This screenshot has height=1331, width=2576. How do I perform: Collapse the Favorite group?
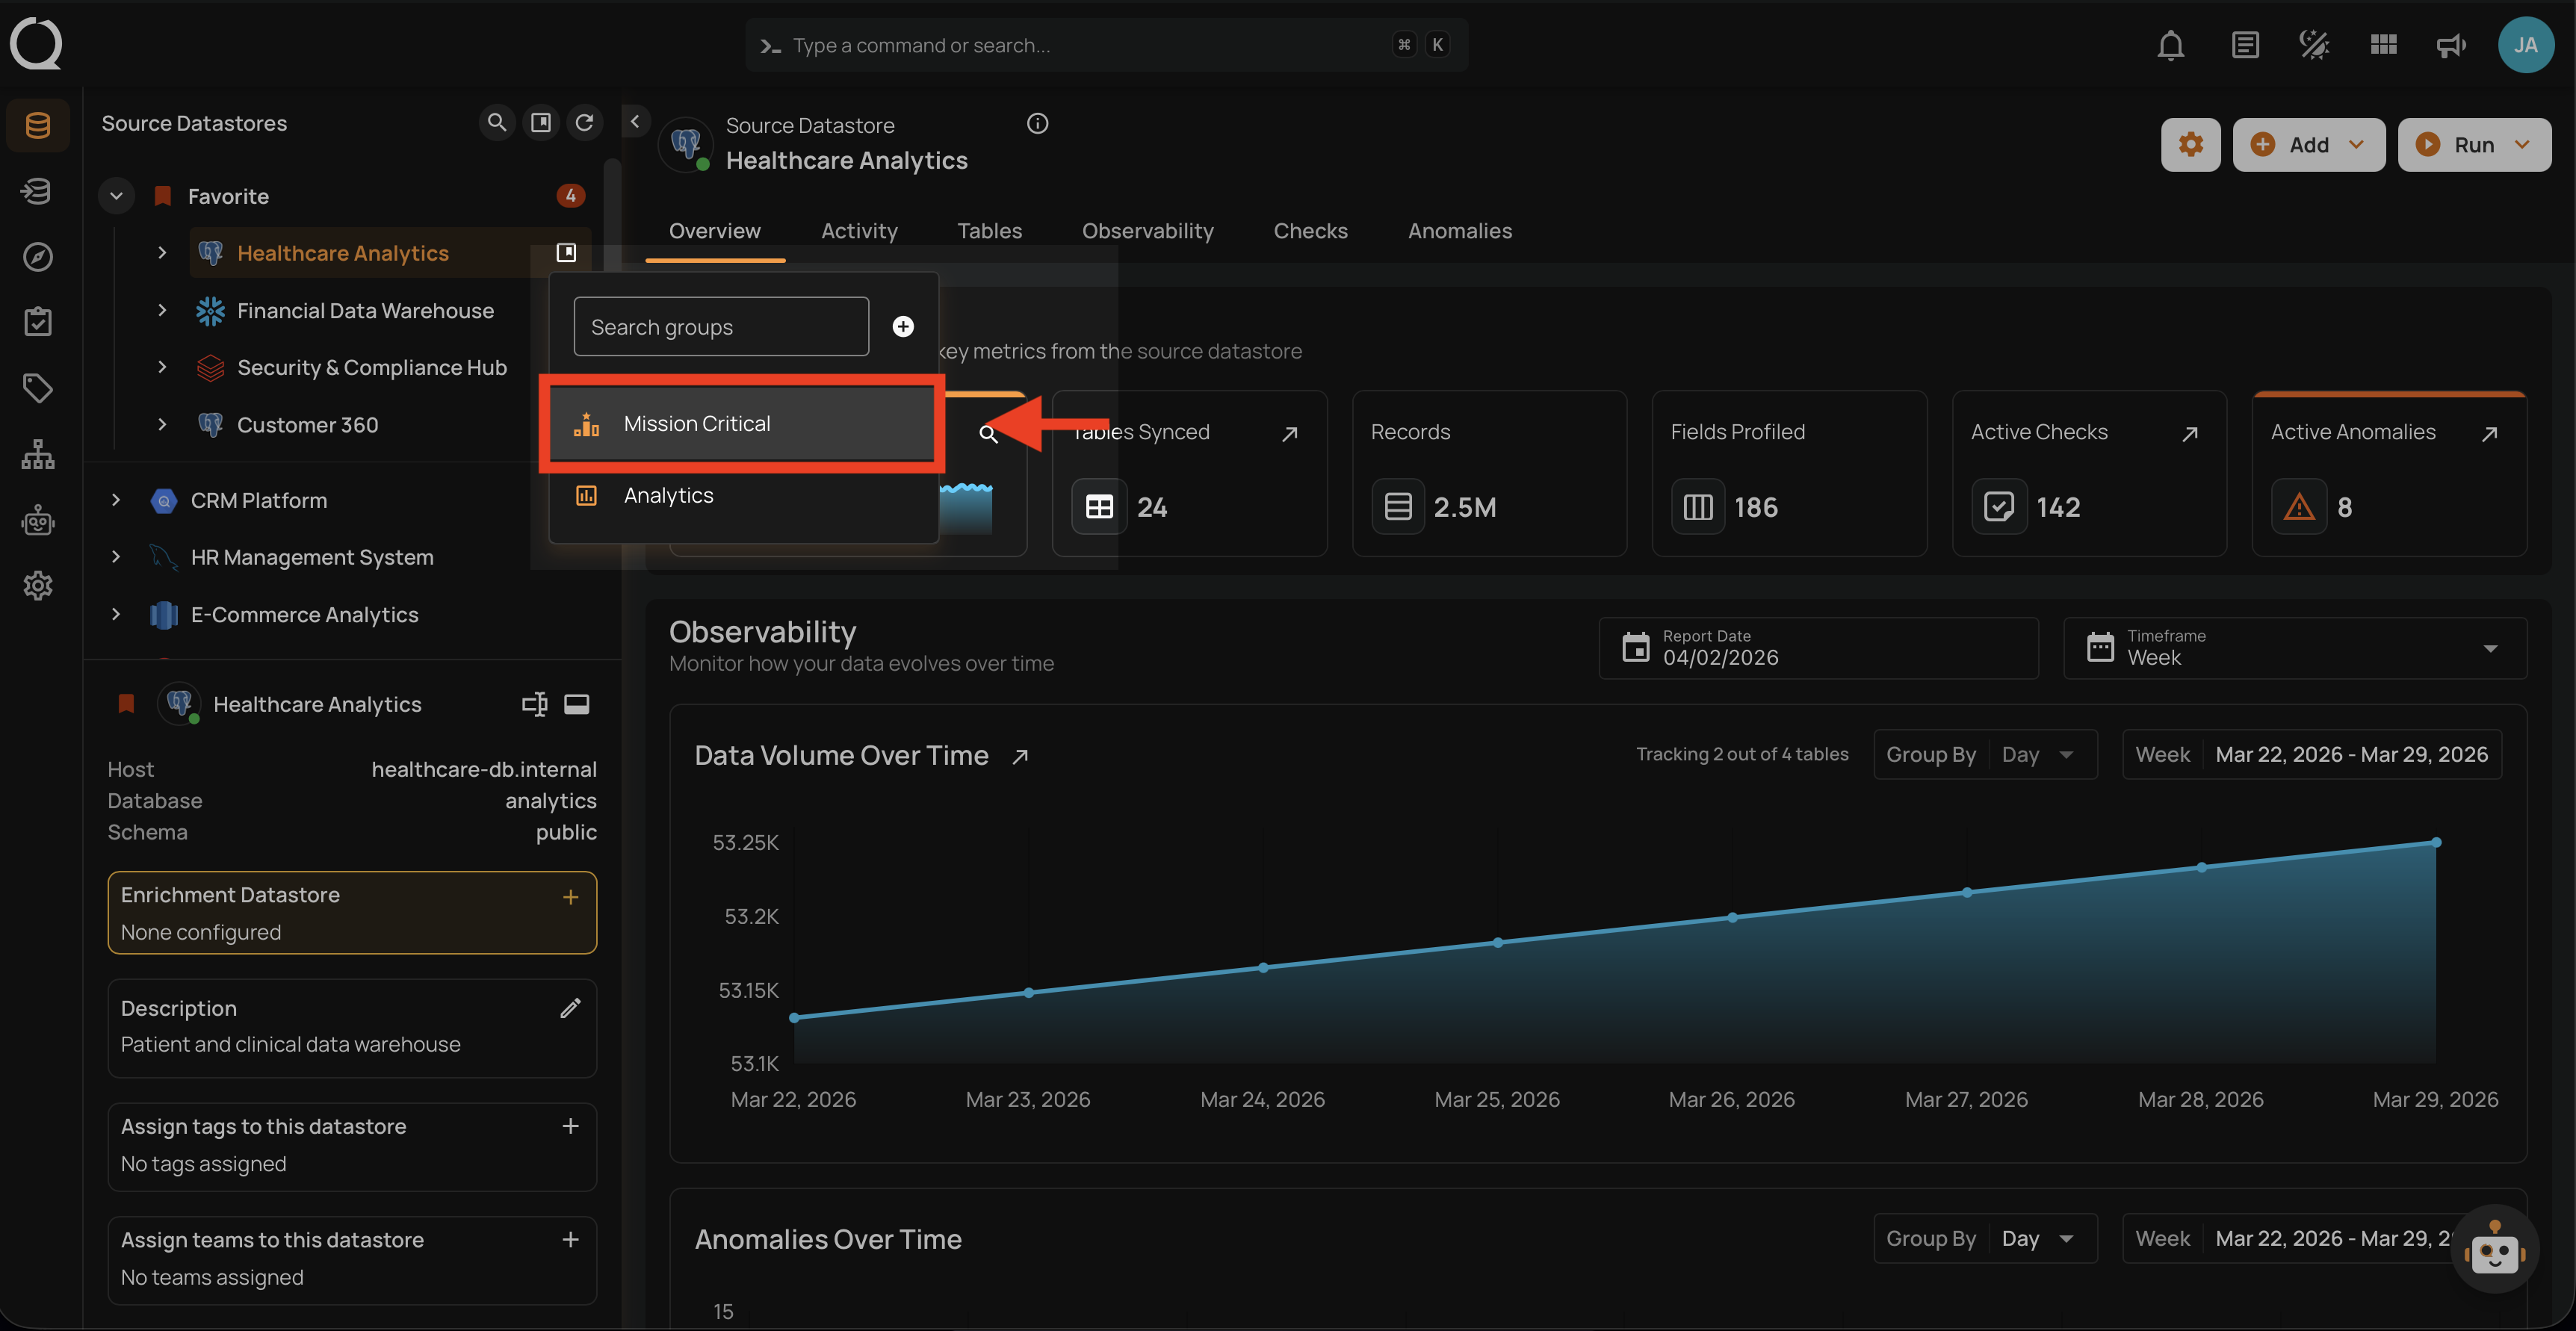tap(116, 196)
